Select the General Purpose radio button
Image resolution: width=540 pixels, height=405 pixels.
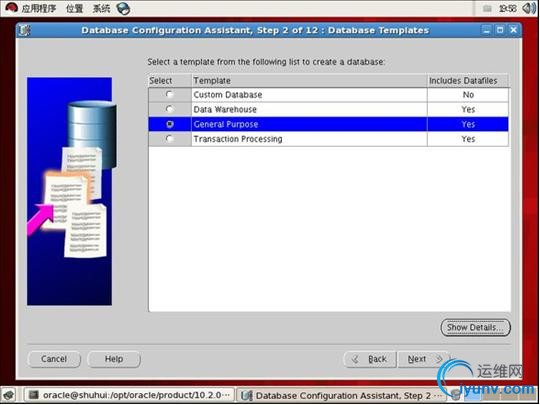tap(169, 124)
